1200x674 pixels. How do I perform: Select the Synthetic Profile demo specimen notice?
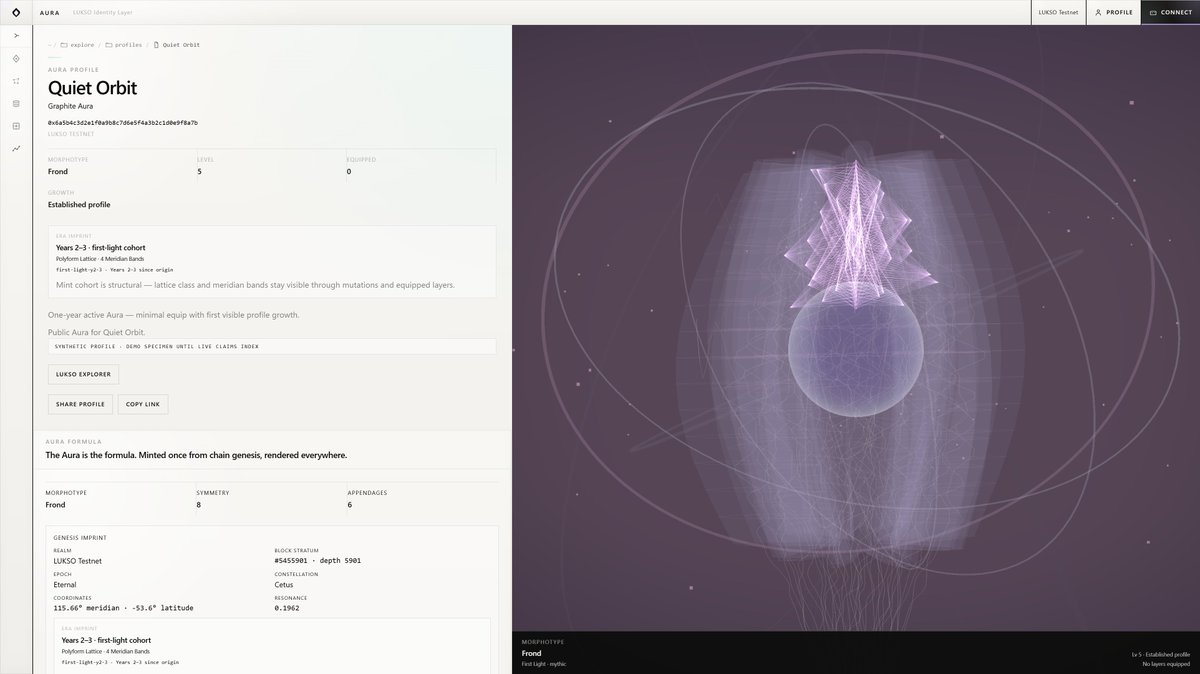point(272,346)
